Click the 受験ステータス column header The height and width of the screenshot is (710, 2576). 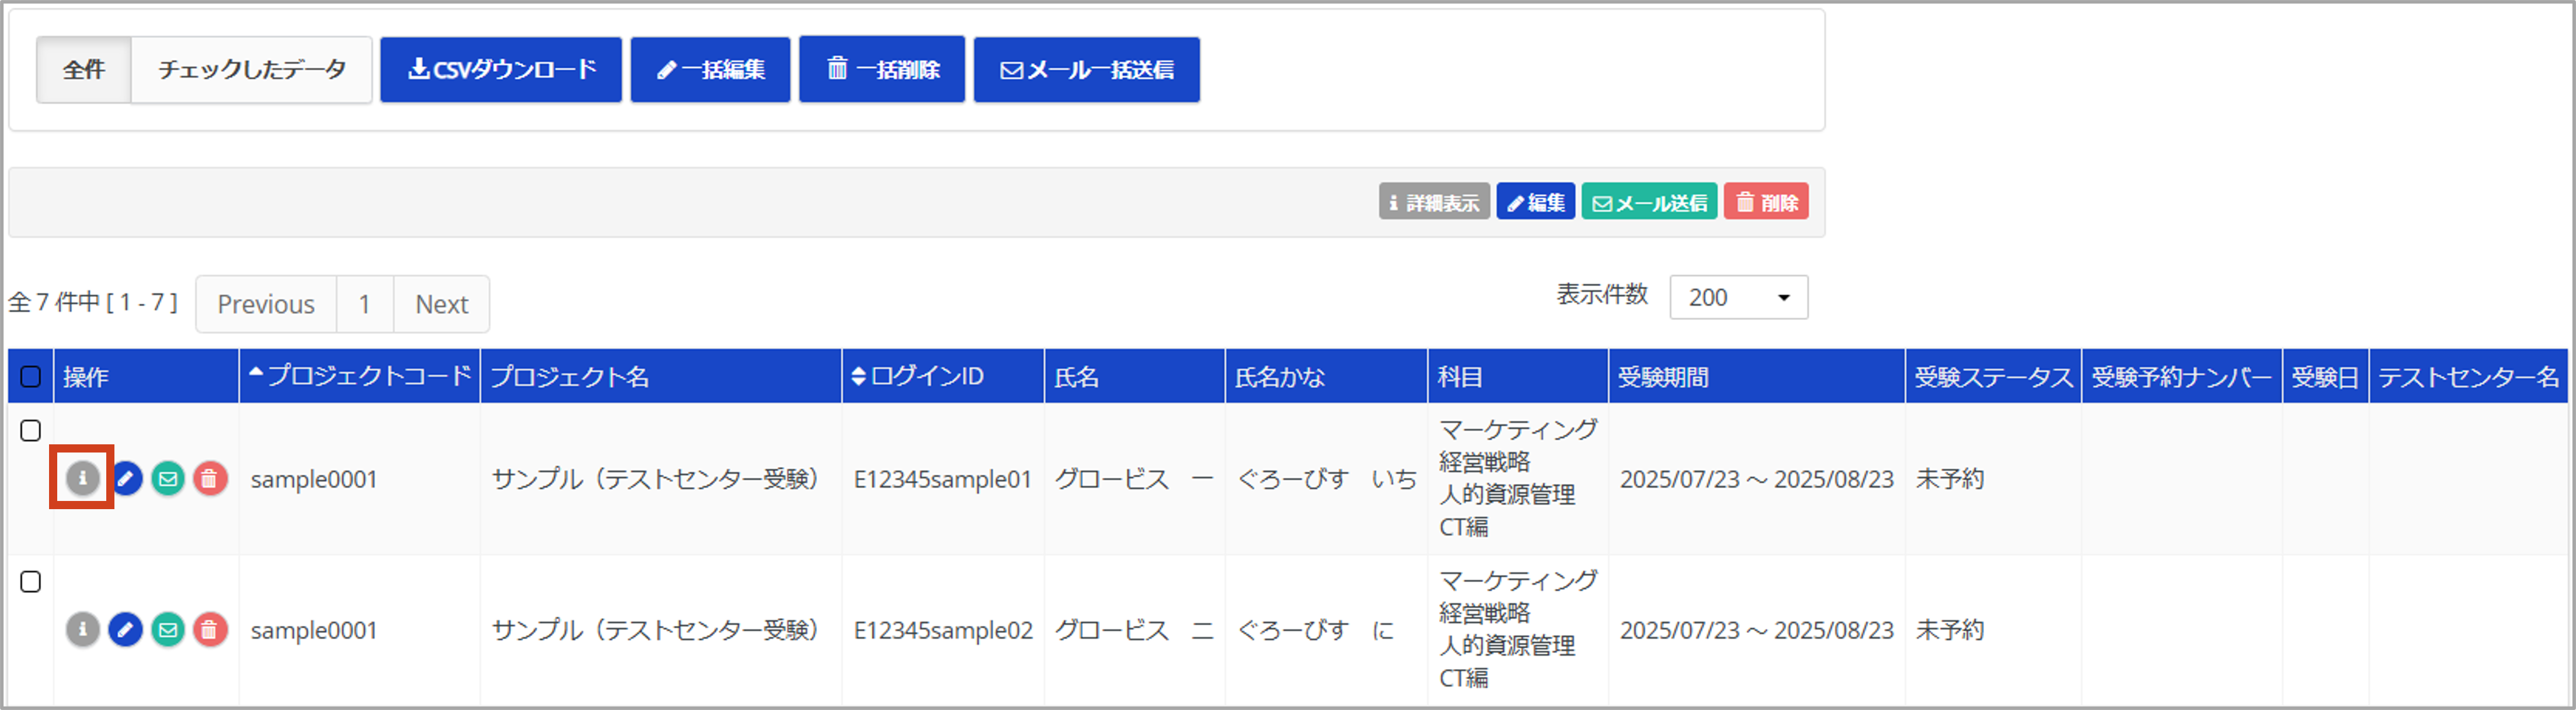1994,376
